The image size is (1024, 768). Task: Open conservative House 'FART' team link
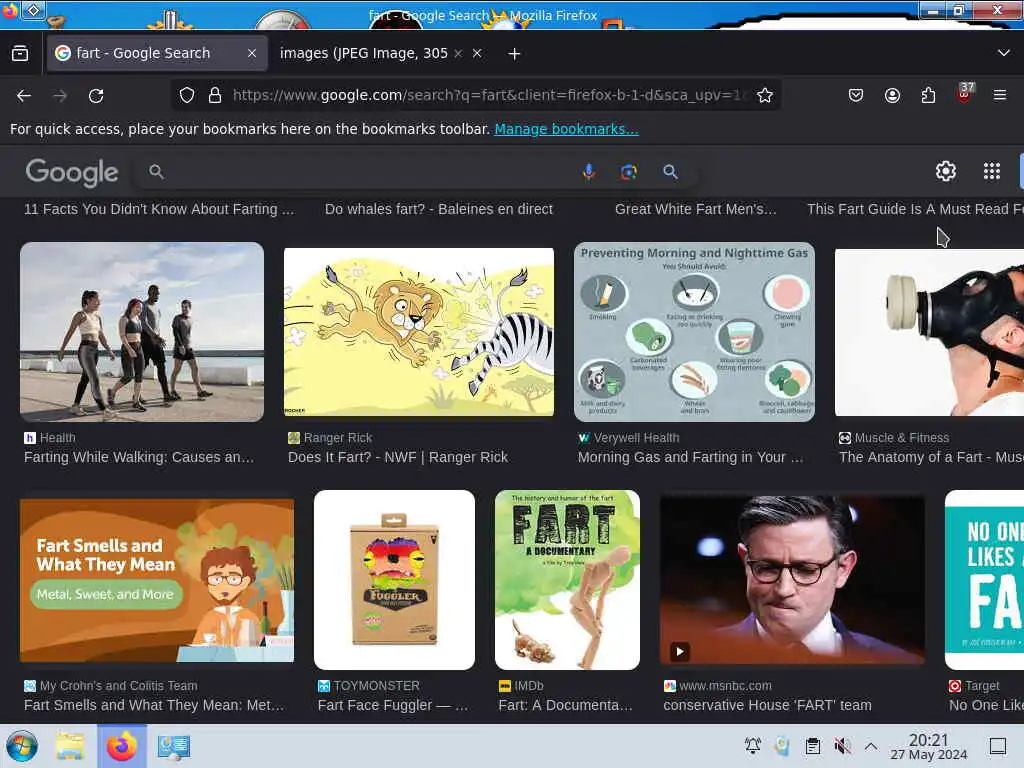(767, 705)
